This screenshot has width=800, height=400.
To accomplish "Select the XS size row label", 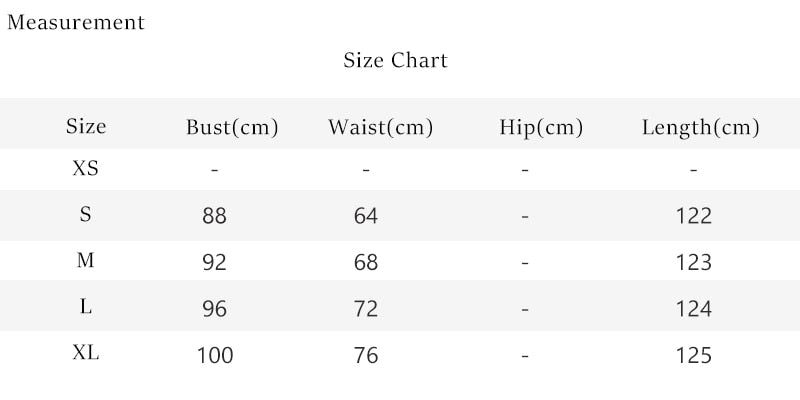I will coord(85,168).
